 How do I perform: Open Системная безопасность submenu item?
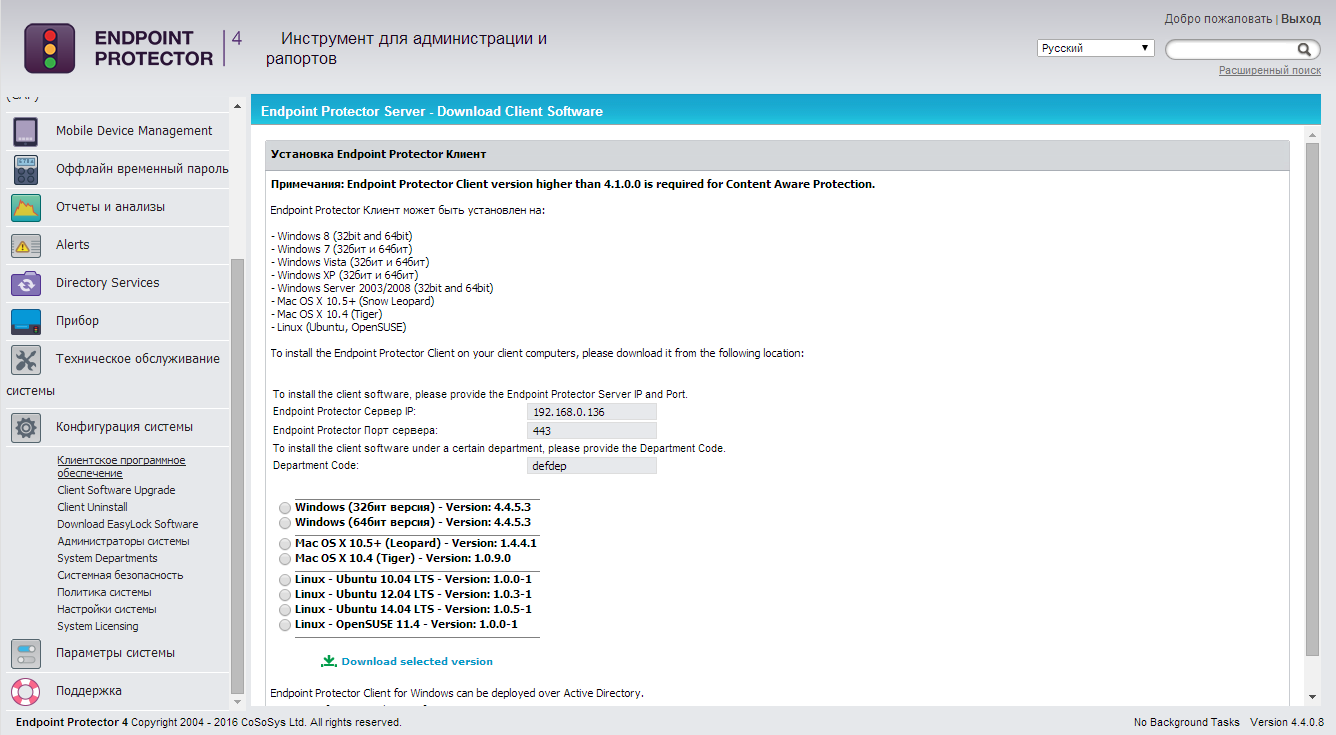120,575
